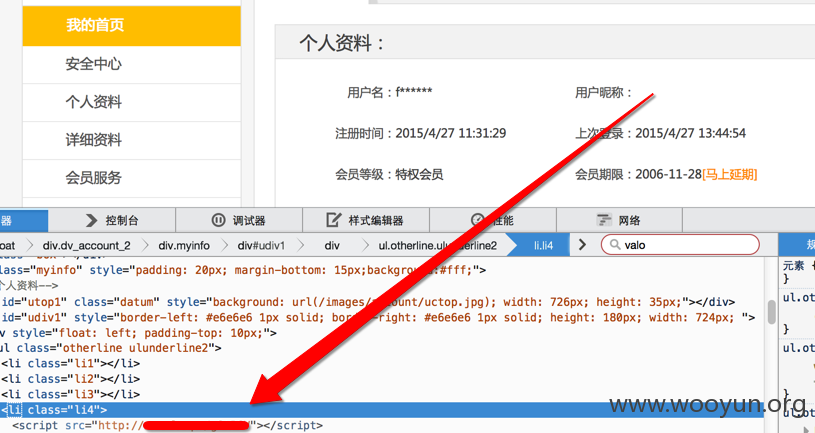Screen dimensions: 815x433
Task: Switch to the 调试器 devtools tab
Action: pos(239,220)
